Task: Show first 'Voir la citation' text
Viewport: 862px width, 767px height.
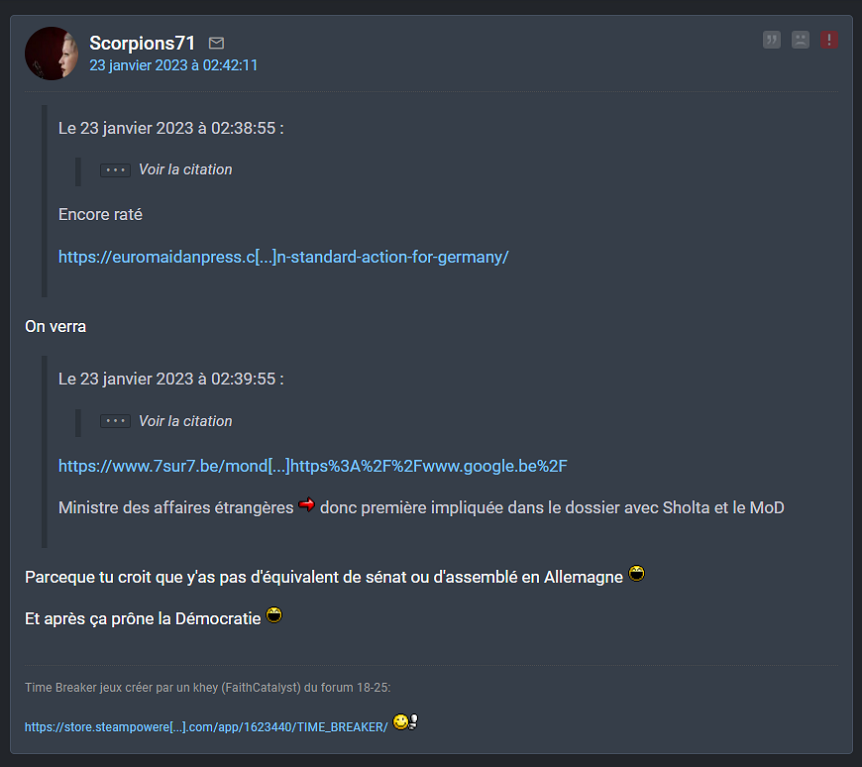Action: (185, 169)
